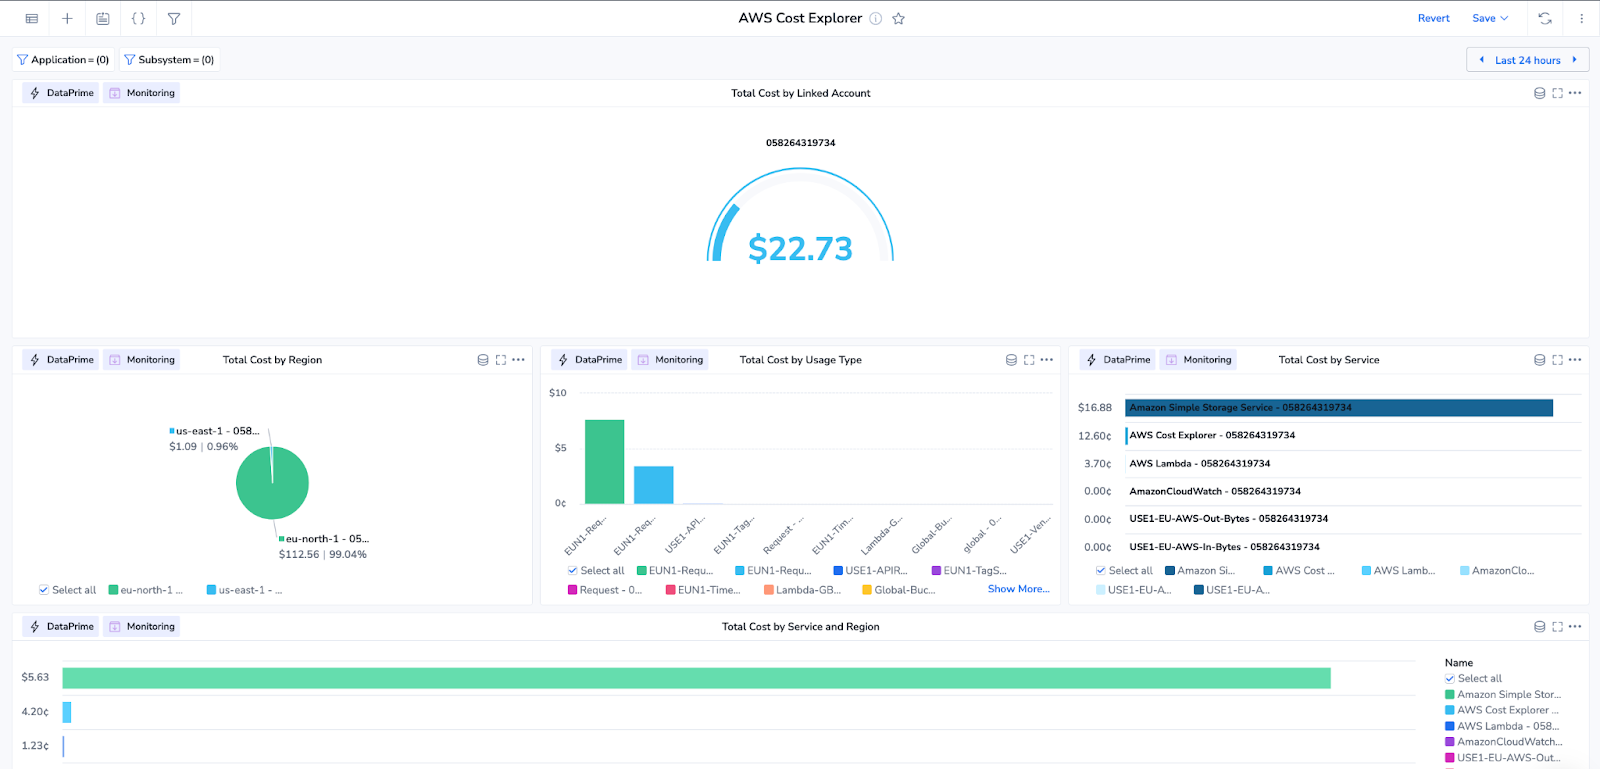
Task: Open the dashboard list icon in the top toolbar
Action: tap(32, 18)
